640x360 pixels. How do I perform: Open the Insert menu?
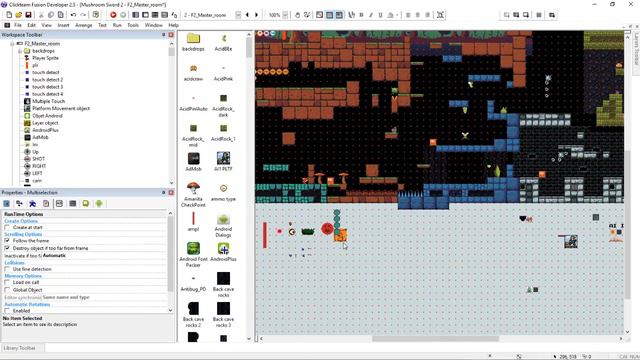tap(63, 25)
